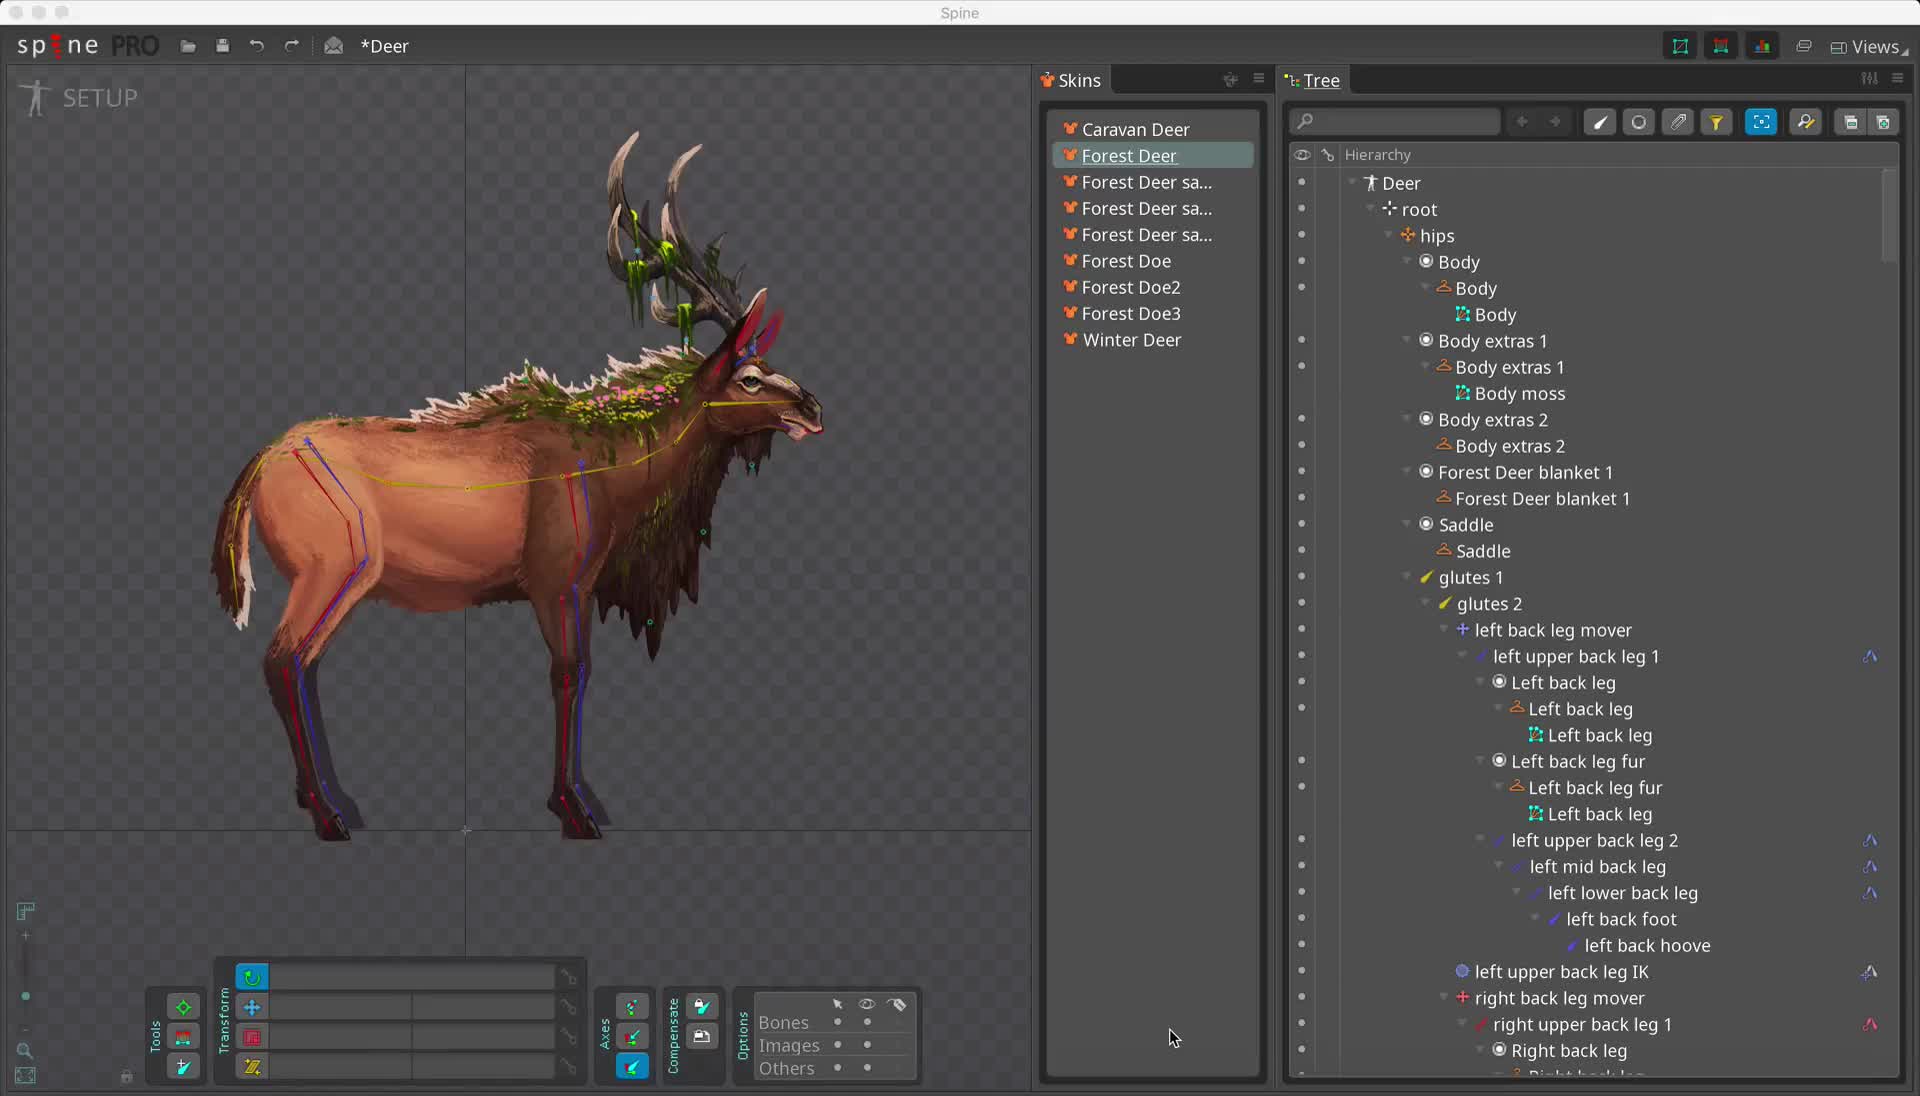Select the Create bones tool
The height and width of the screenshot is (1096, 1920).
pos(183,1067)
